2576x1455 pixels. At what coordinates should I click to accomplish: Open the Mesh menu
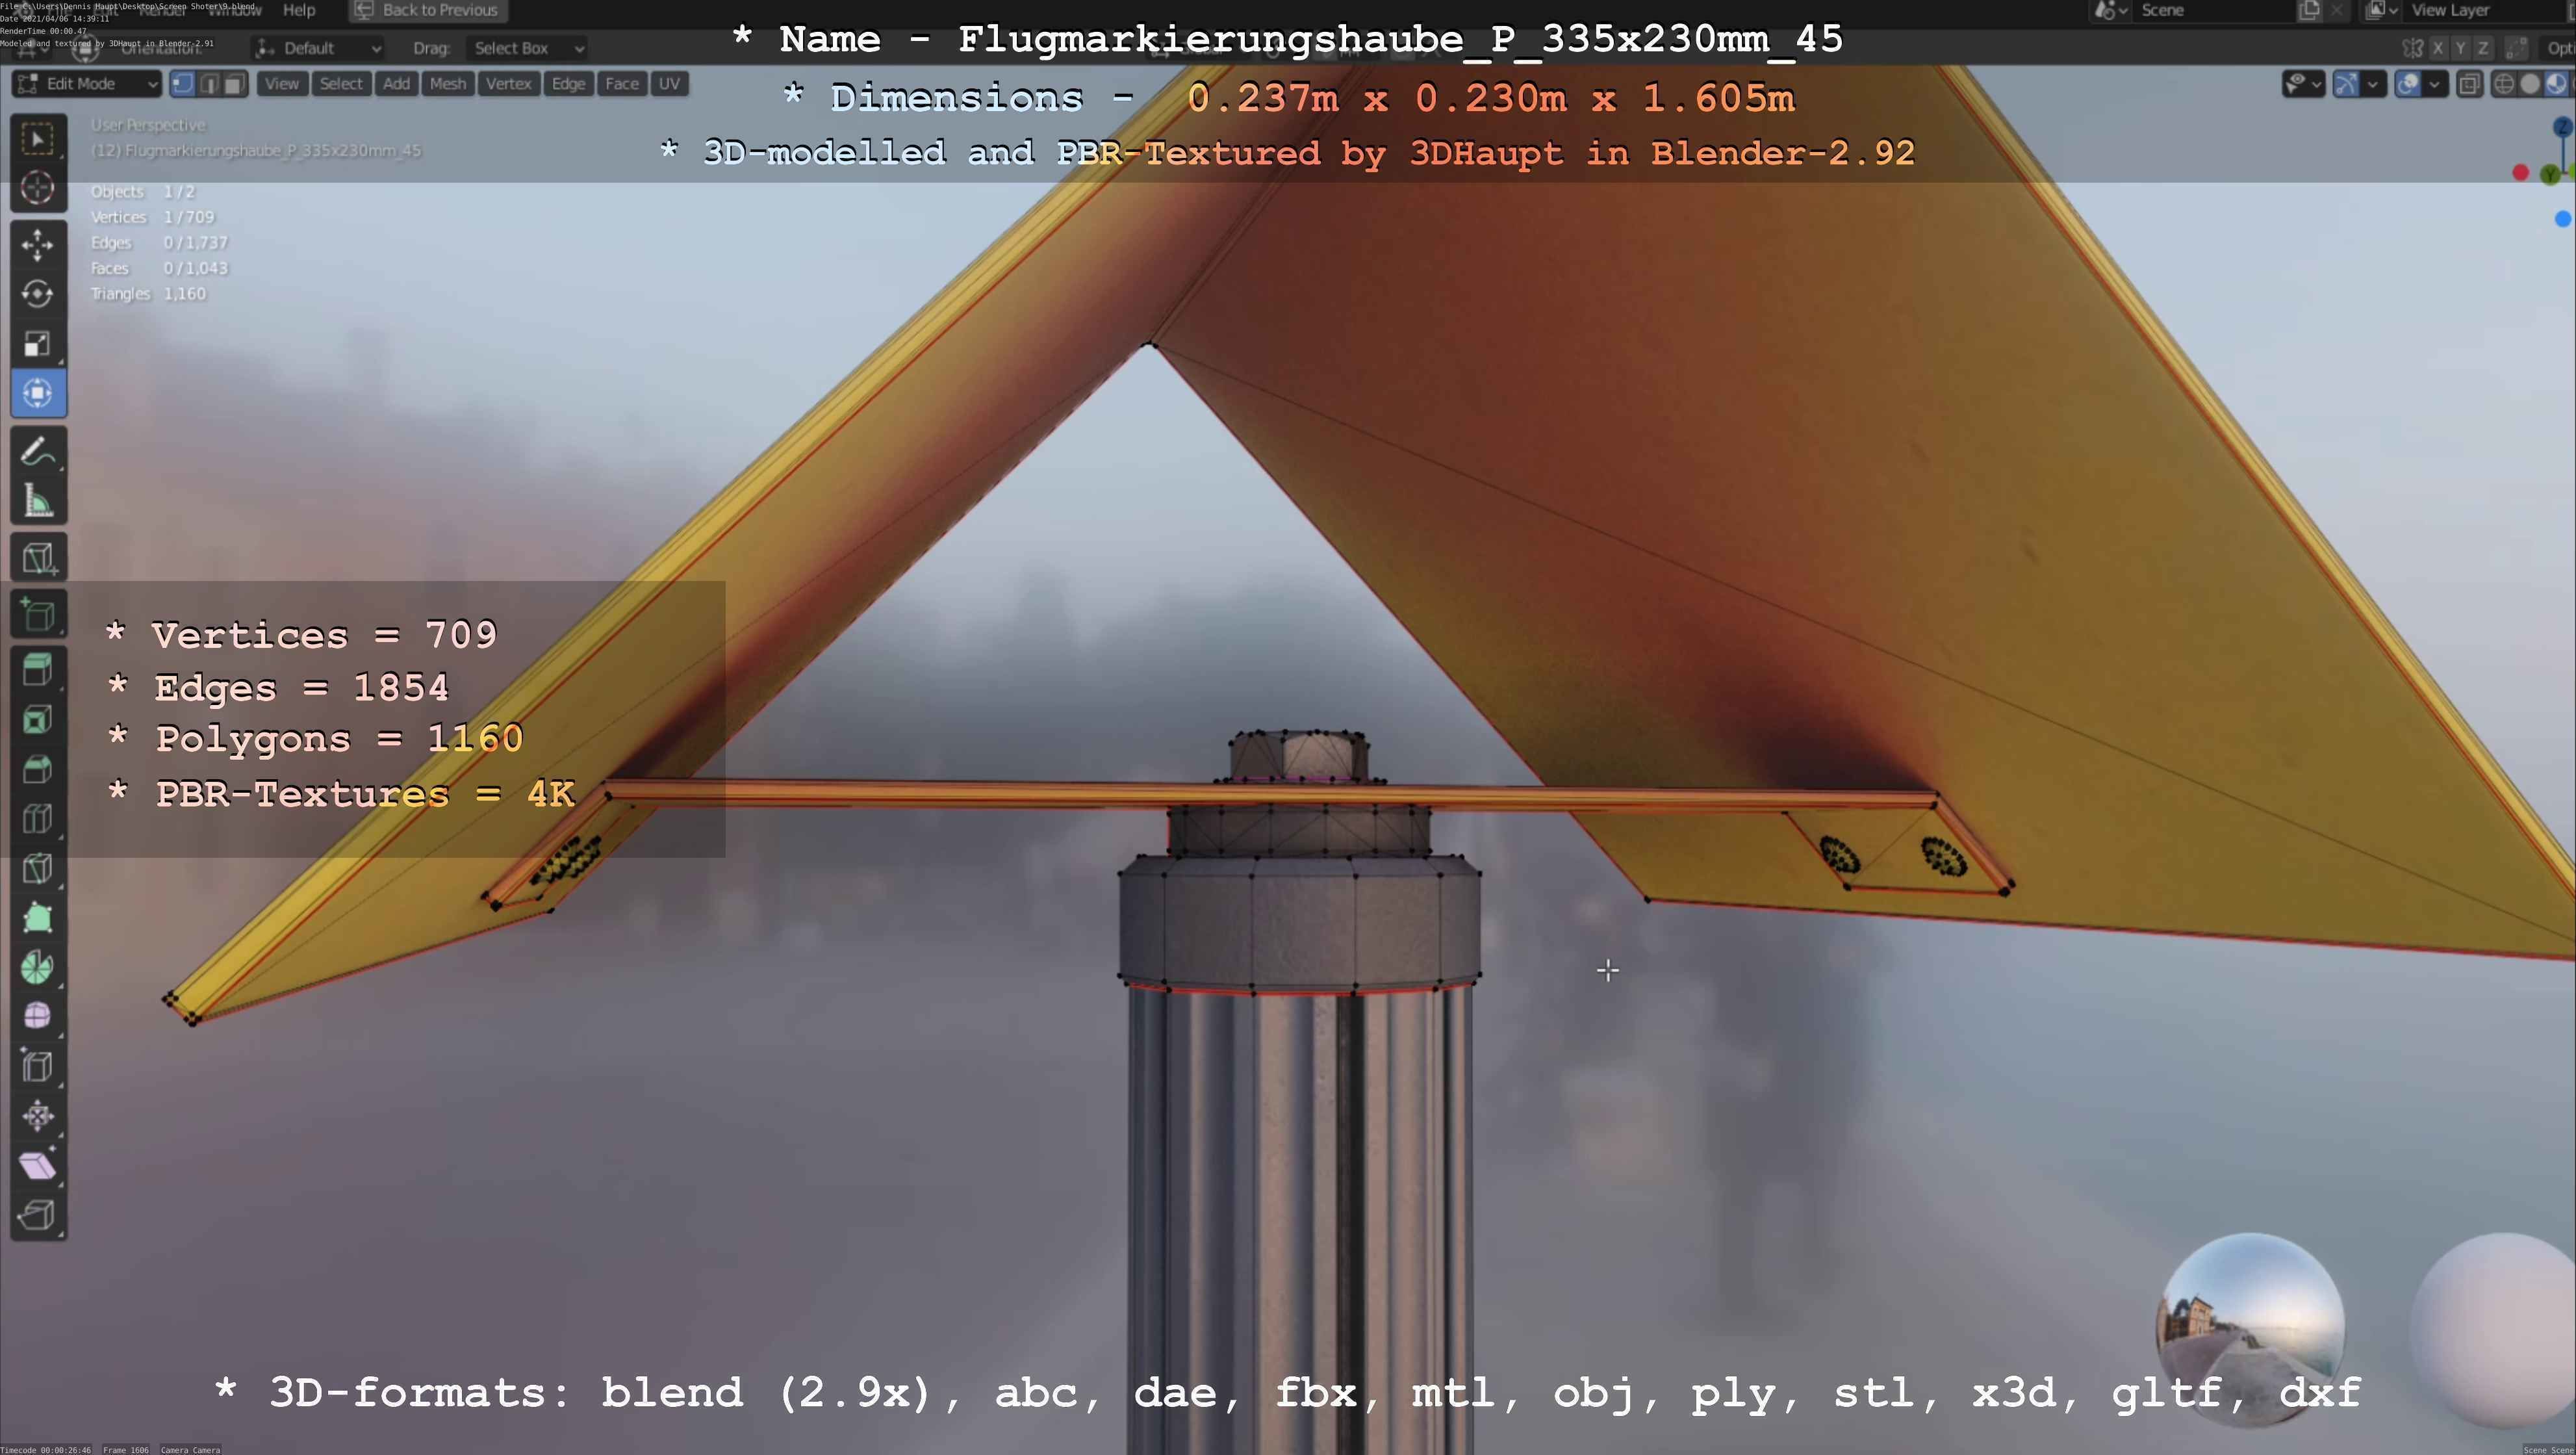point(447,84)
